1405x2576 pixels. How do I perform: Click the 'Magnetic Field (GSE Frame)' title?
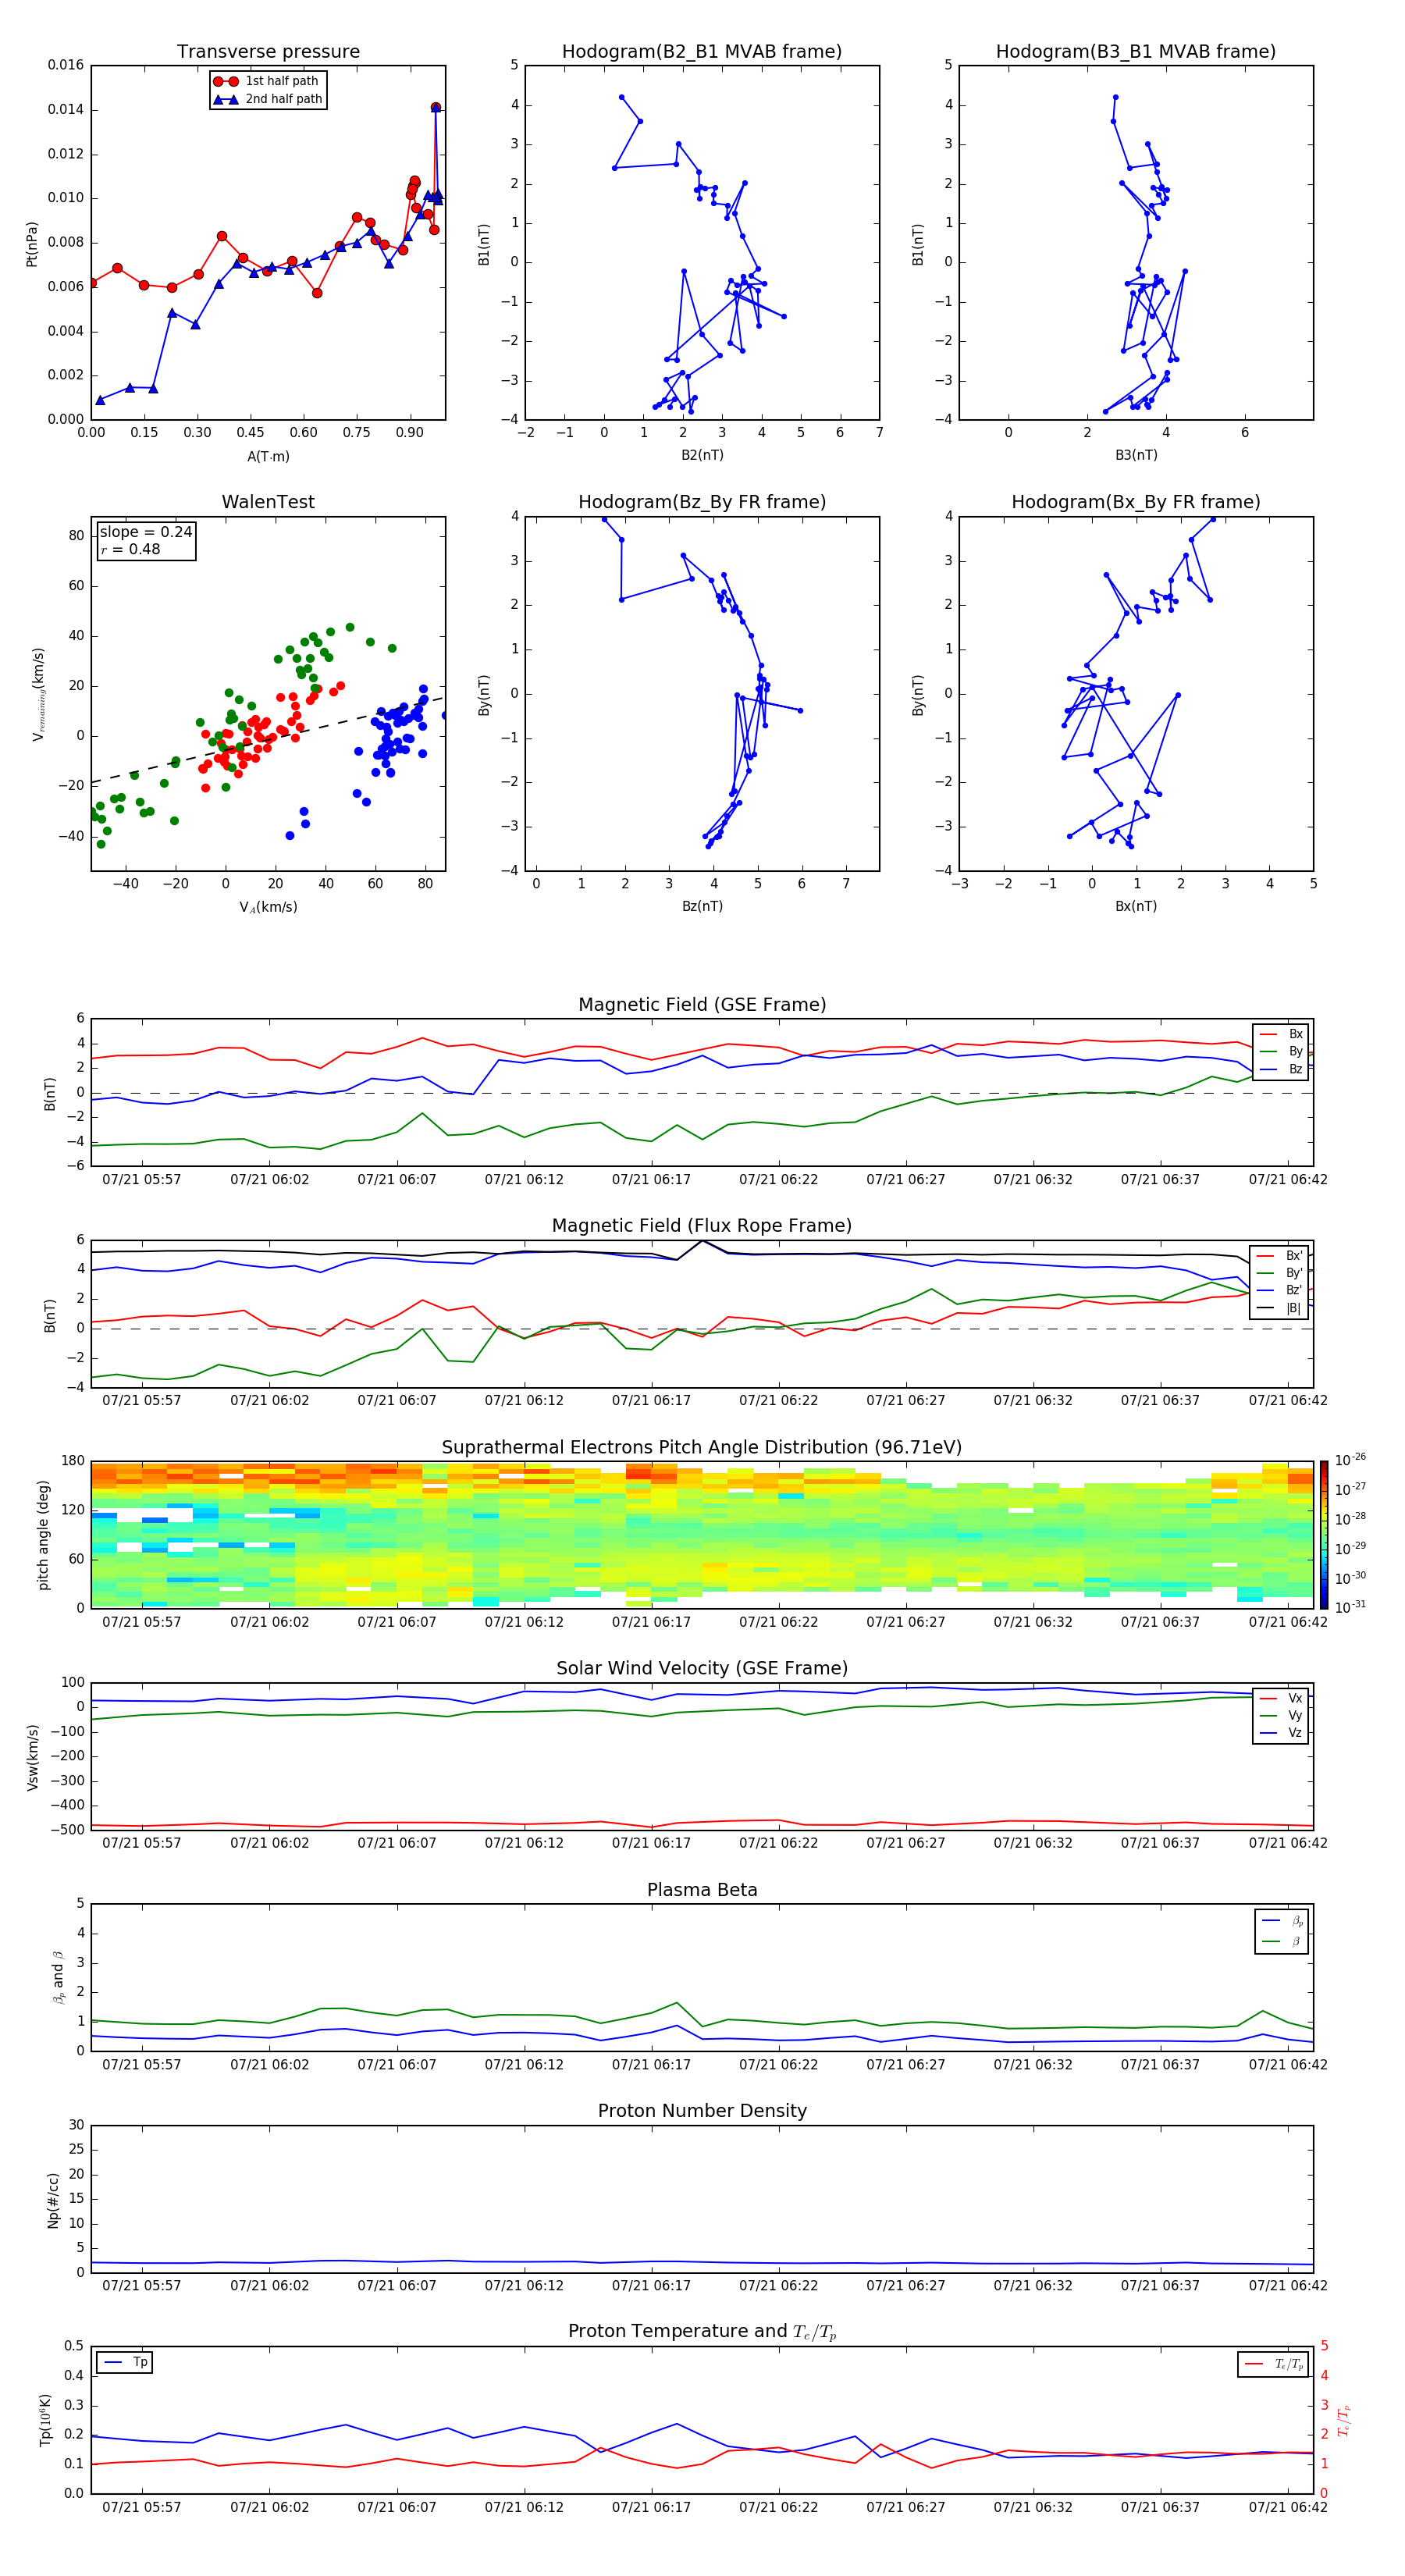point(702,1005)
